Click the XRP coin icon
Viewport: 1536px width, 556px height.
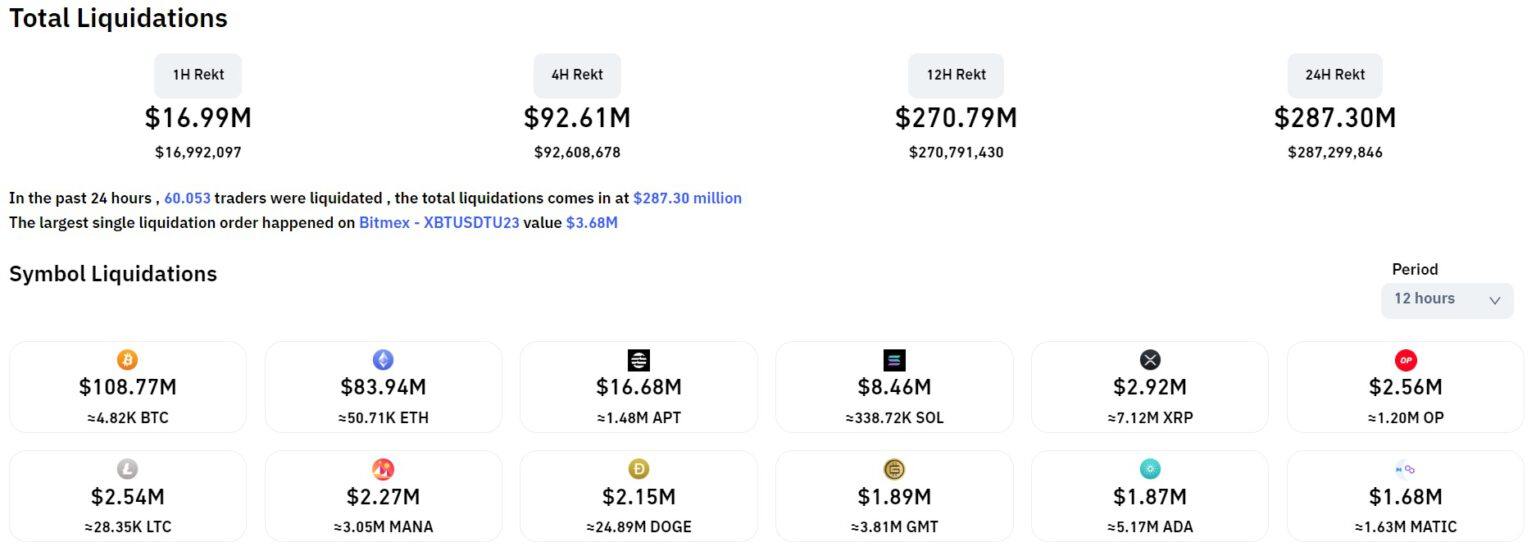tap(1150, 360)
